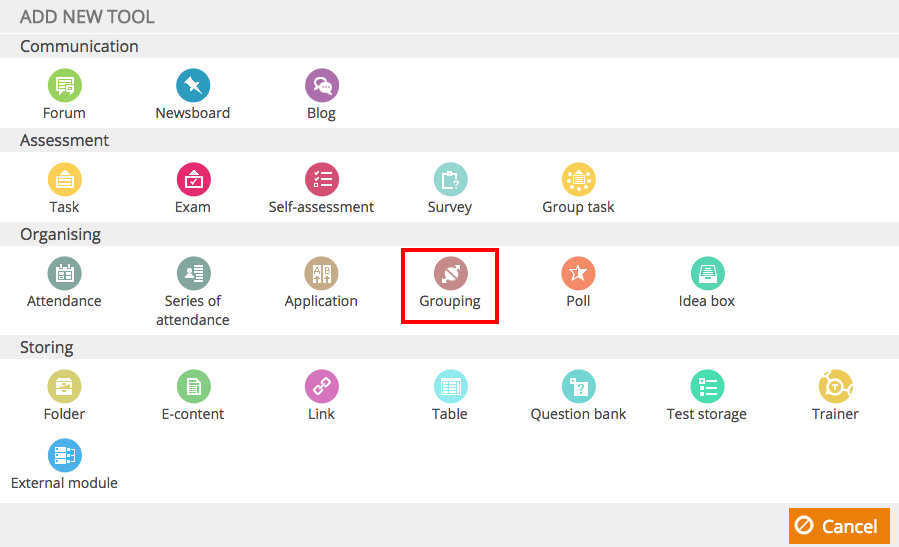Choose the Attendance tool icon
Viewport: 899px width, 547px height.
pos(64,274)
